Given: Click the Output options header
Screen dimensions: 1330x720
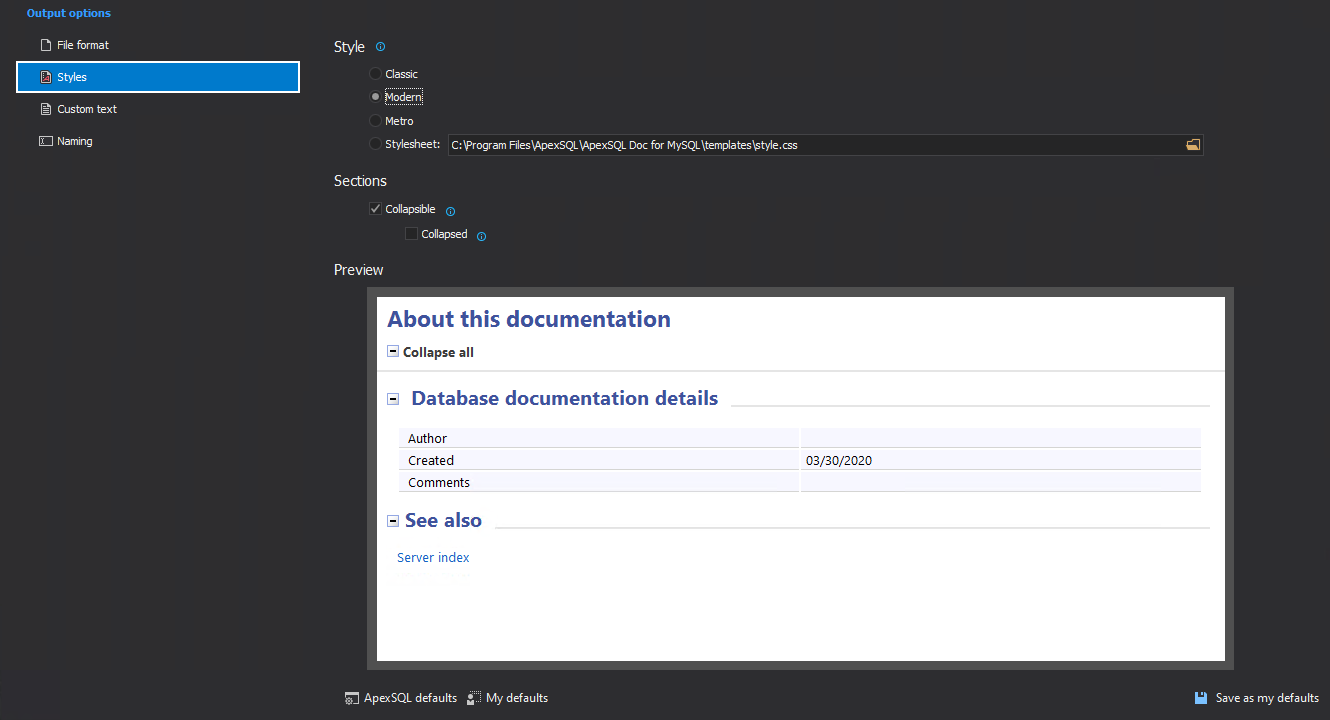Looking at the screenshot, I should [69, 13].
